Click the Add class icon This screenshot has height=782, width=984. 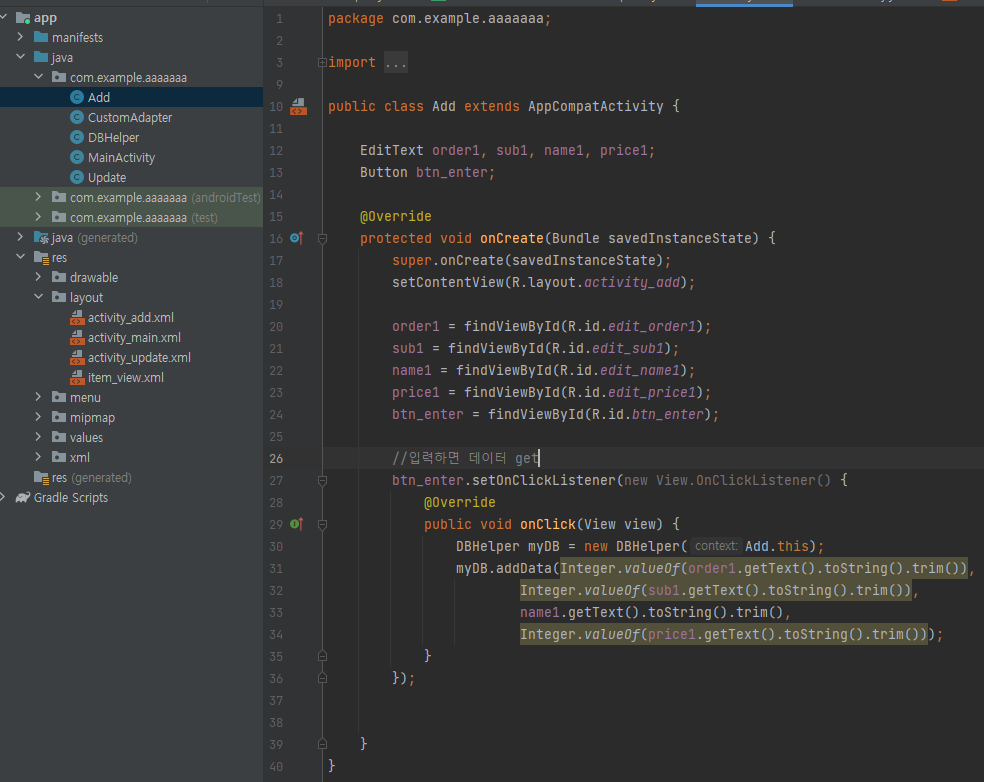click(x=77, y=97)
